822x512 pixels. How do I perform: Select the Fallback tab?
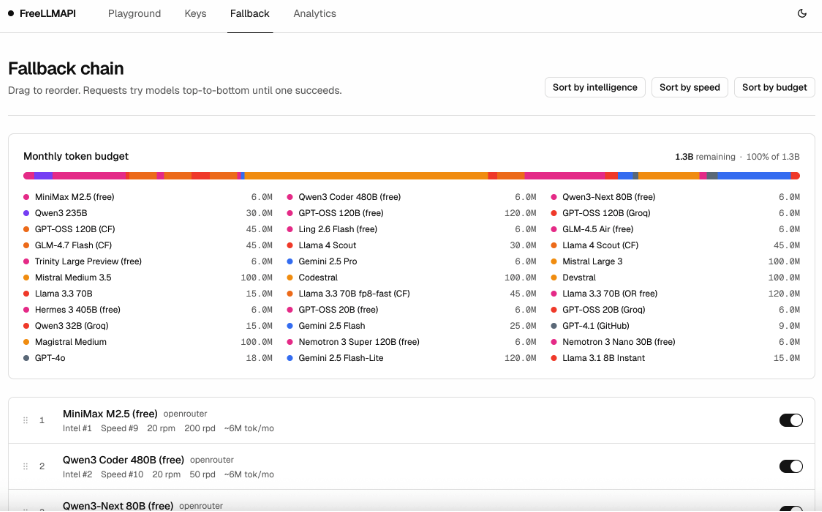[250, 14]
